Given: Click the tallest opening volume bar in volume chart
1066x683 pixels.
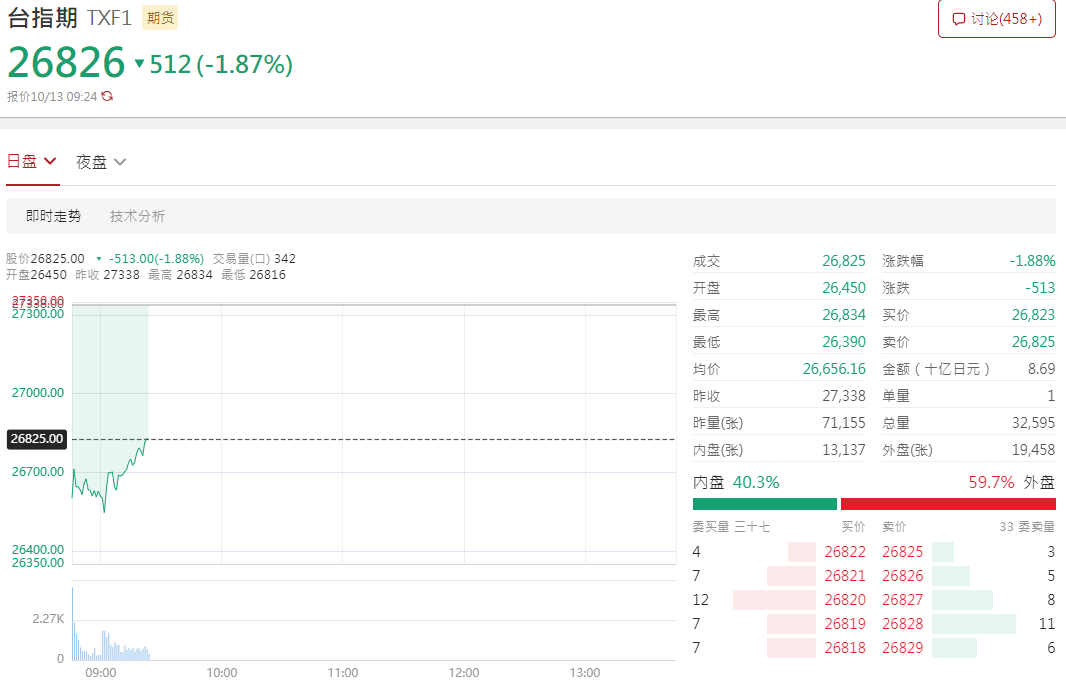Looking at the screenshot, I should point(72,625).
